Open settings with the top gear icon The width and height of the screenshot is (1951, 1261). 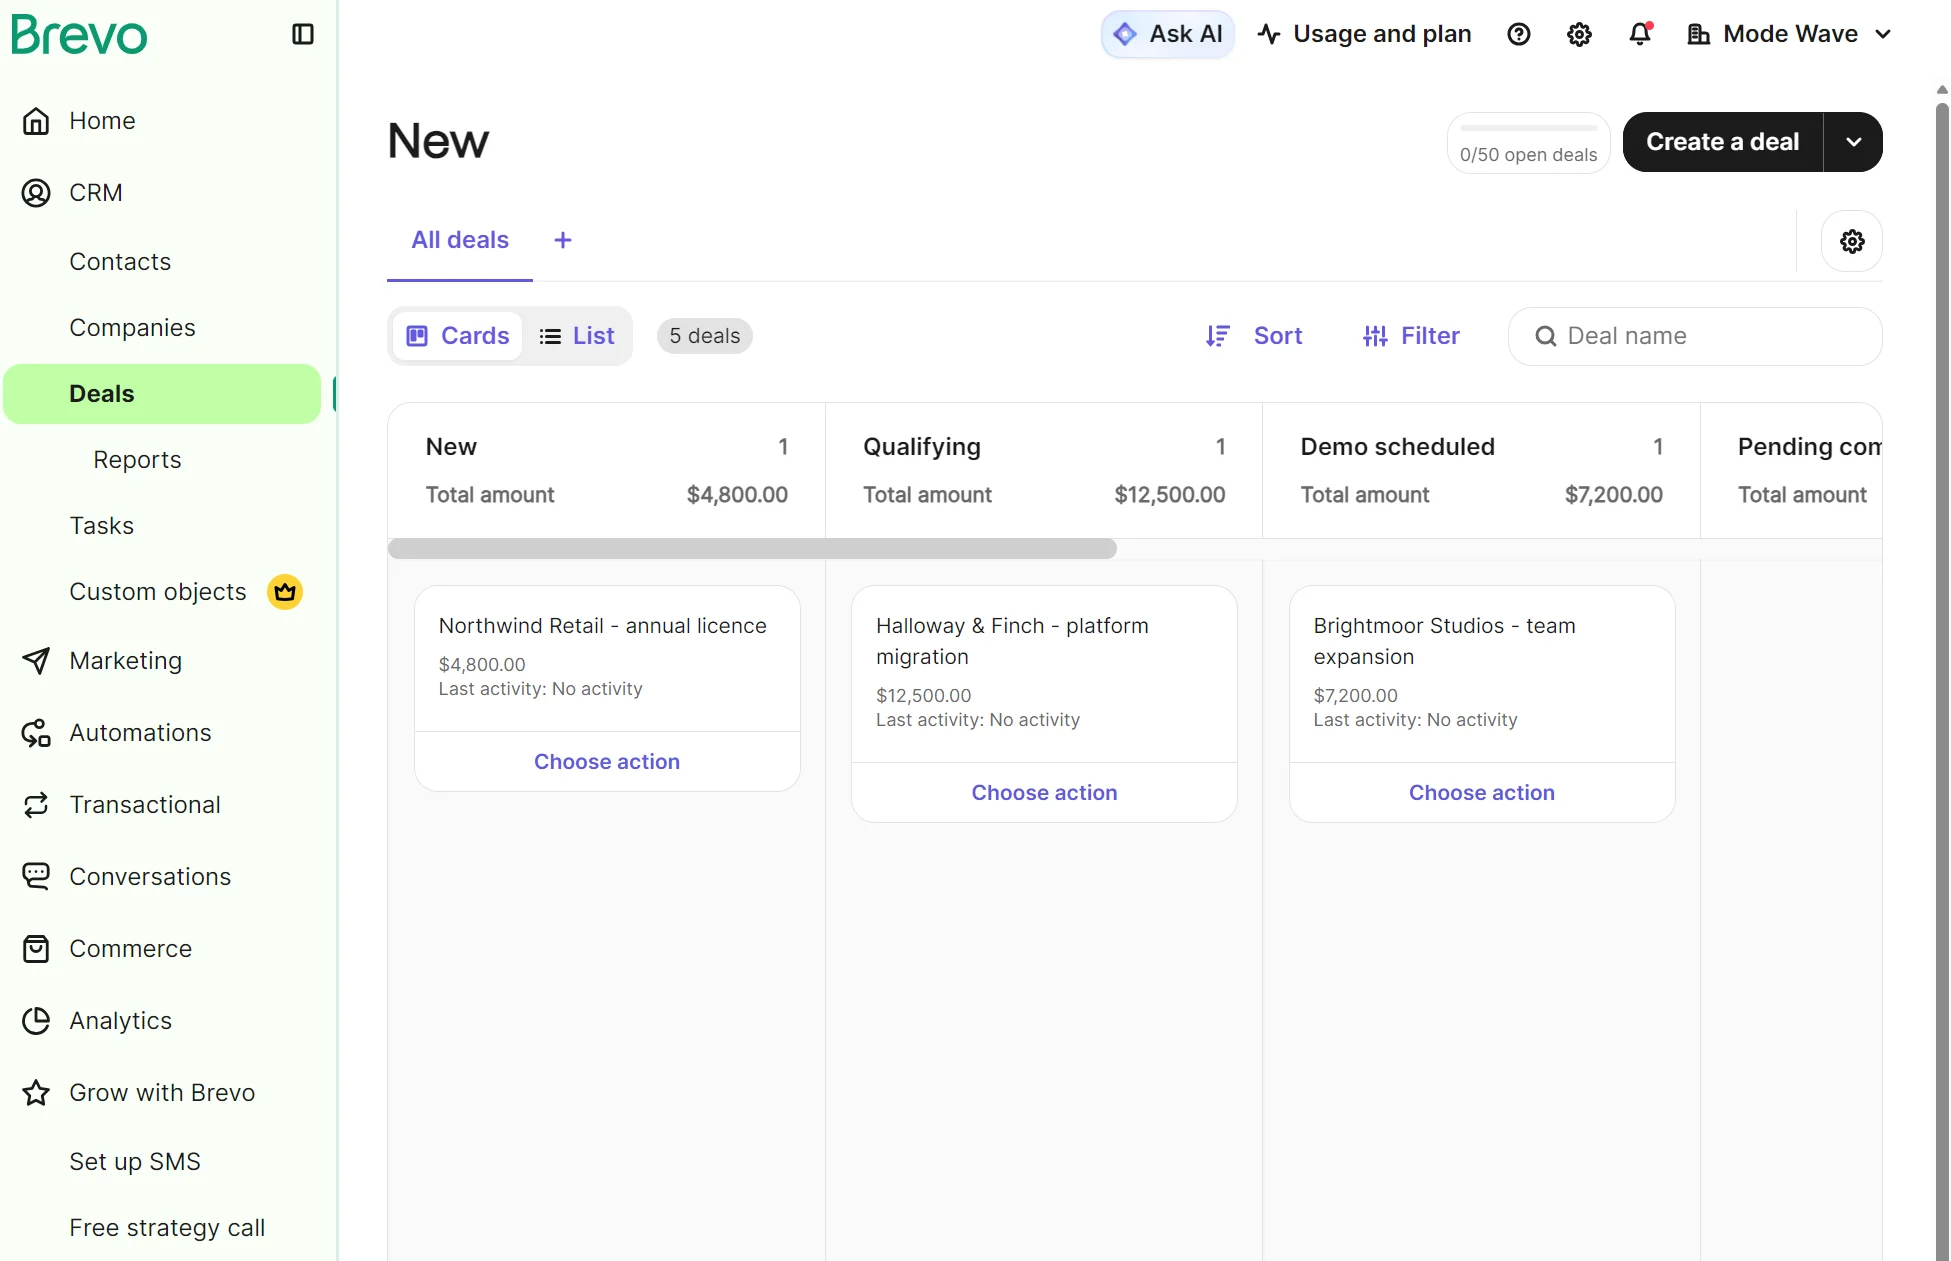1579,34
